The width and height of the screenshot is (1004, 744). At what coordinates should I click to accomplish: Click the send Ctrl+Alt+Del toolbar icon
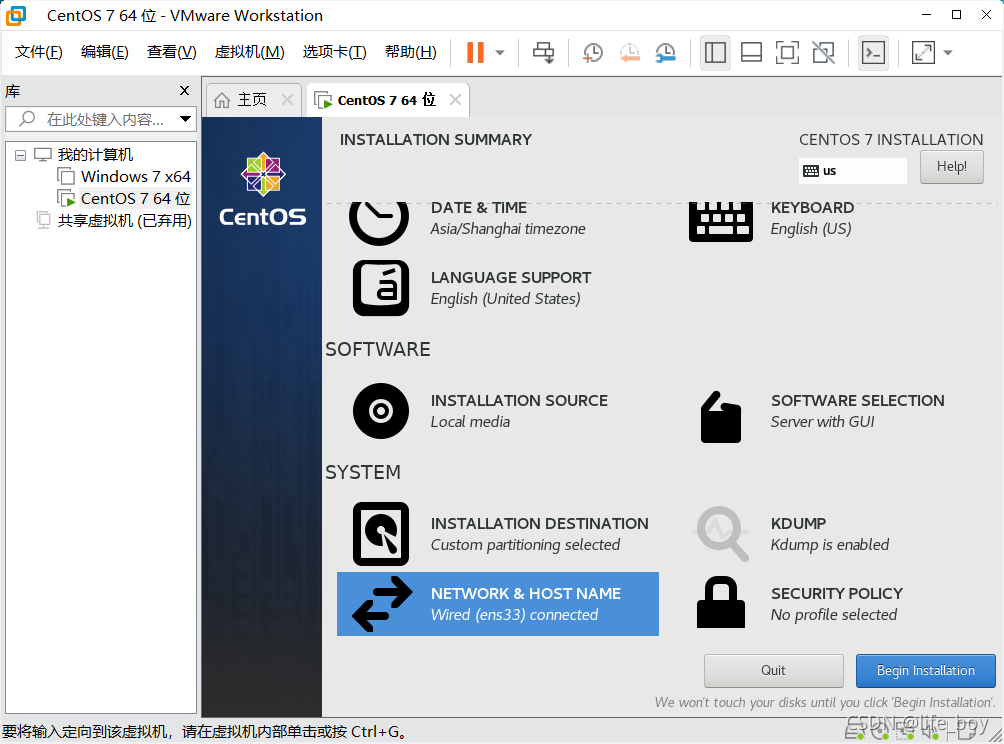[x=544, y=53]
